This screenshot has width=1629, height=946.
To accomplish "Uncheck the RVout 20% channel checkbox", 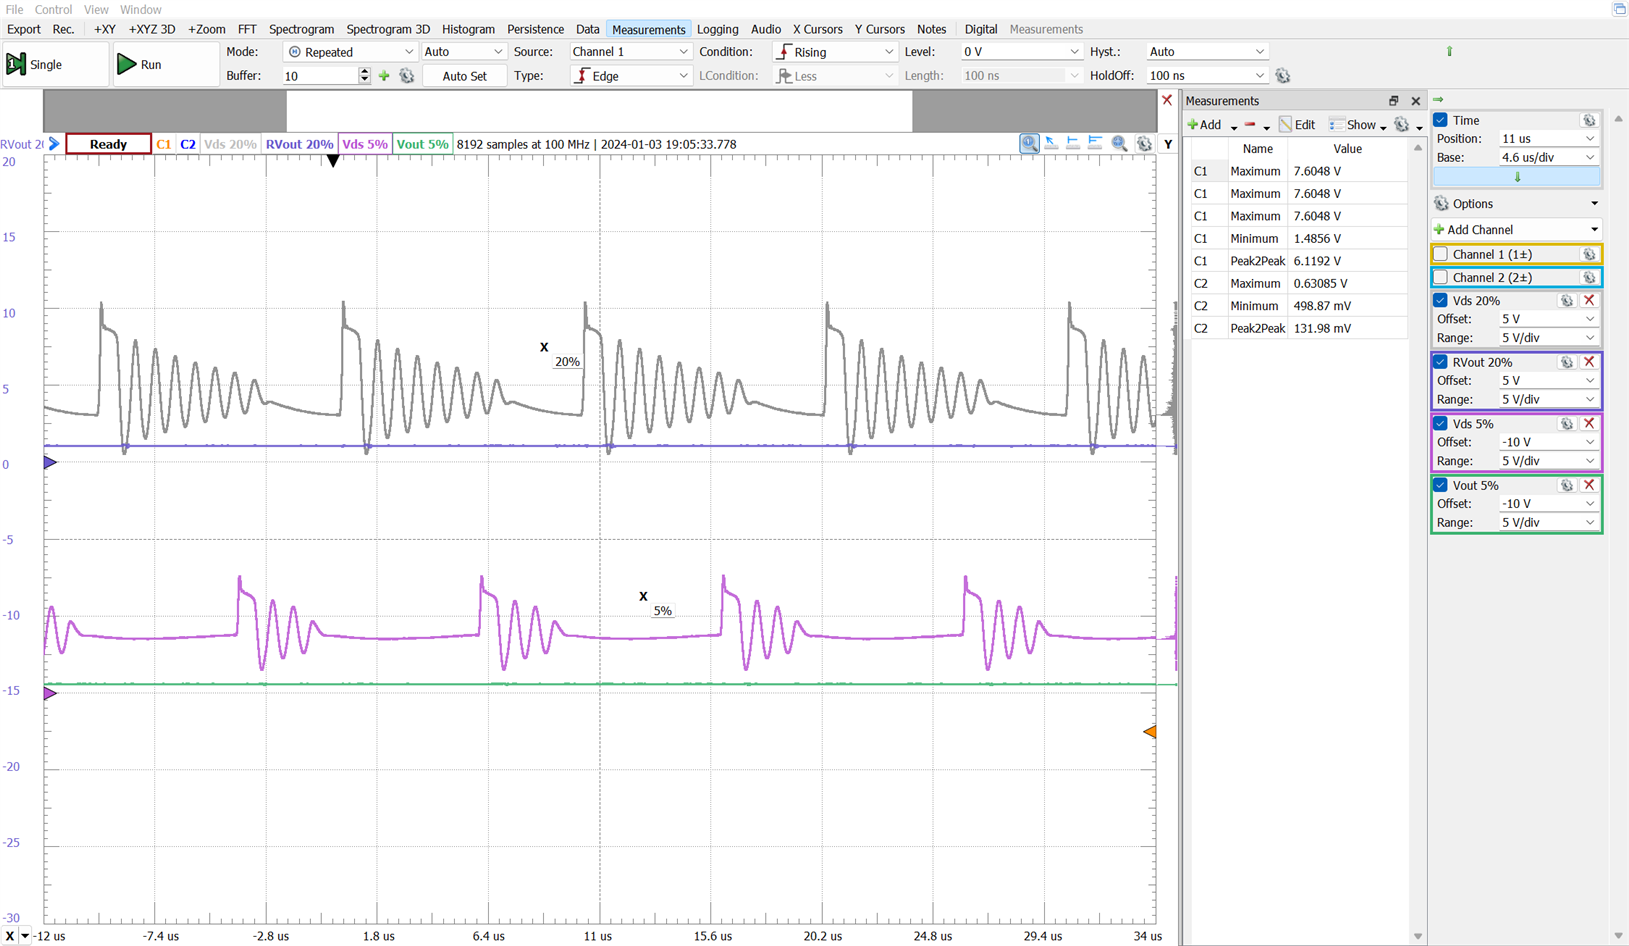I will coord(1441,362).
